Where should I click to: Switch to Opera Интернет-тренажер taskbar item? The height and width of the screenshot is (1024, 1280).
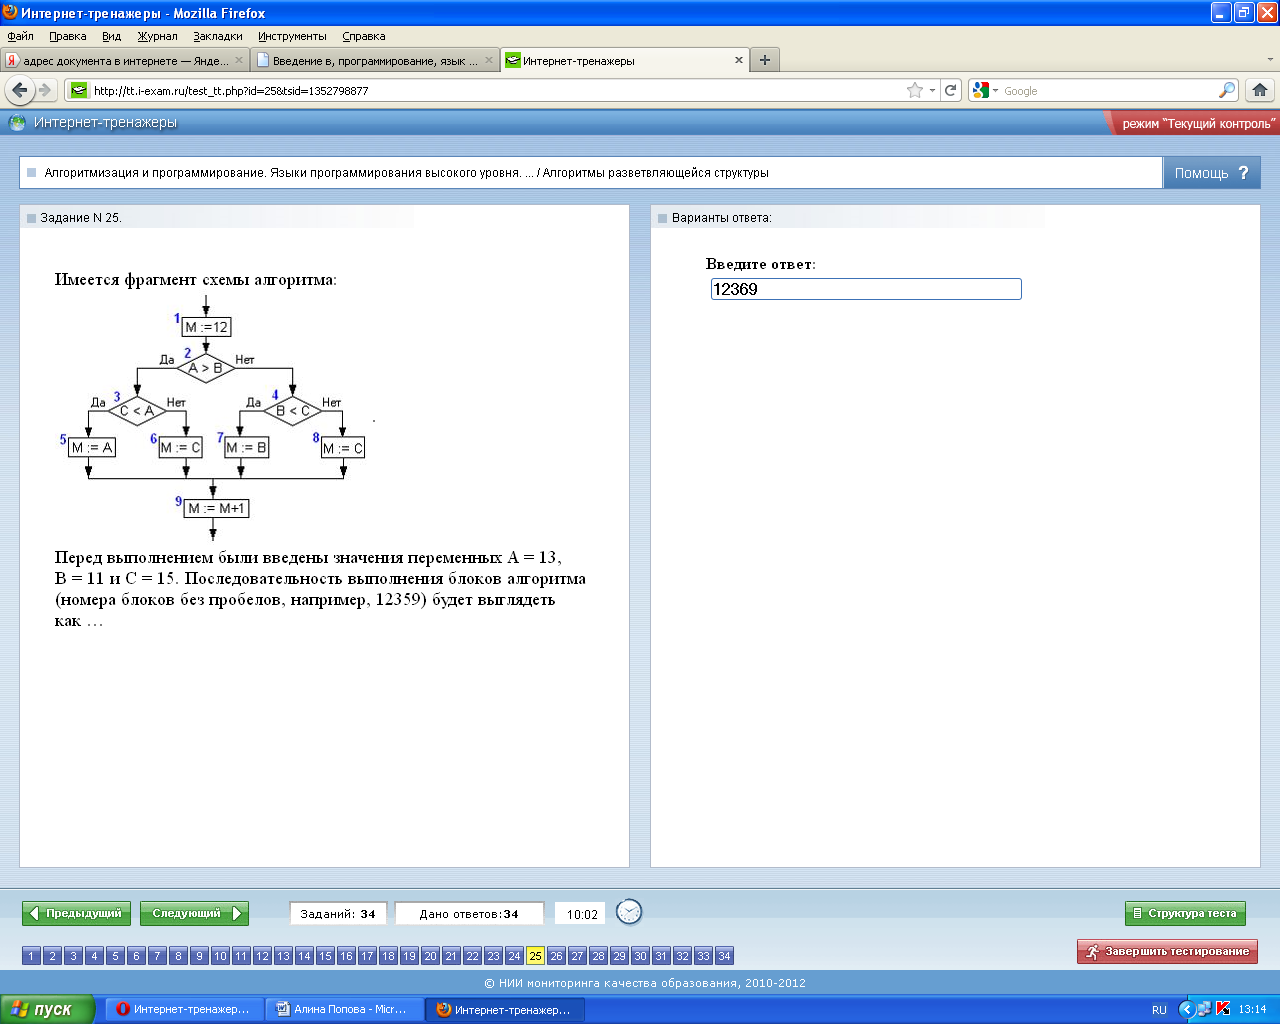[184, 1009]
